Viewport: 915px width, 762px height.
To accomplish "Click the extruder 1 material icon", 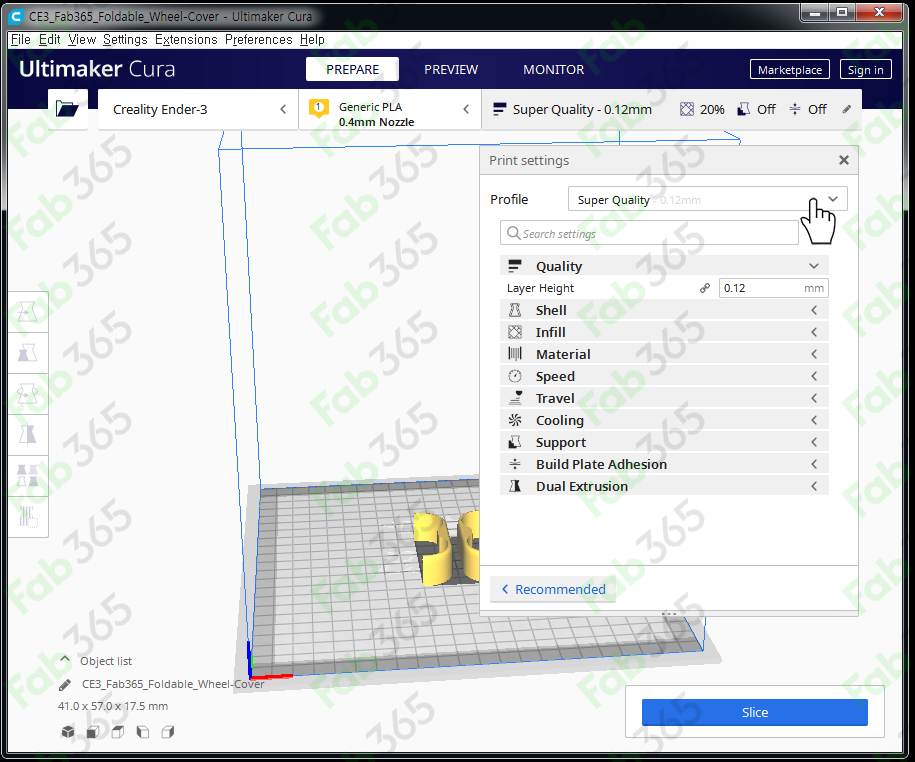I will click(x=319, y=109).
